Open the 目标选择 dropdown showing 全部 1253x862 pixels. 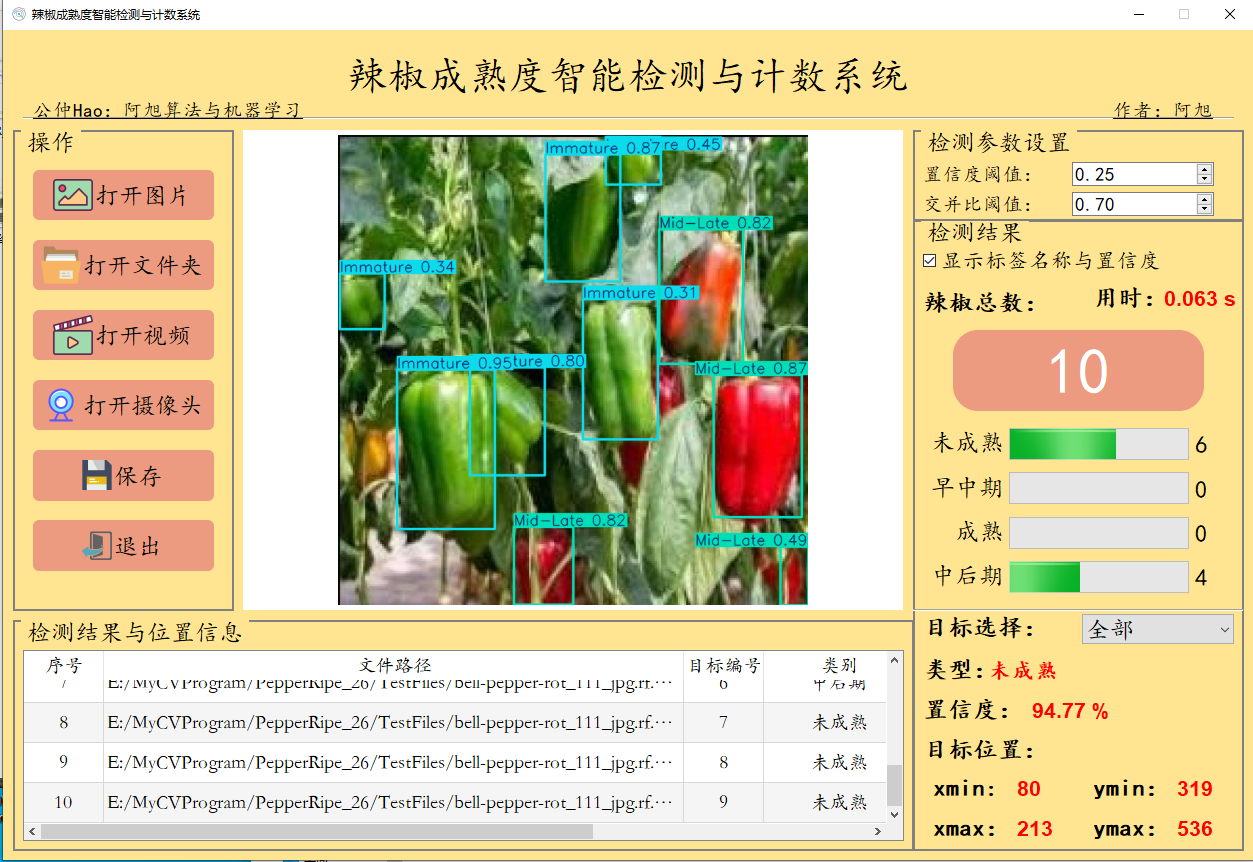[1157, 629]
